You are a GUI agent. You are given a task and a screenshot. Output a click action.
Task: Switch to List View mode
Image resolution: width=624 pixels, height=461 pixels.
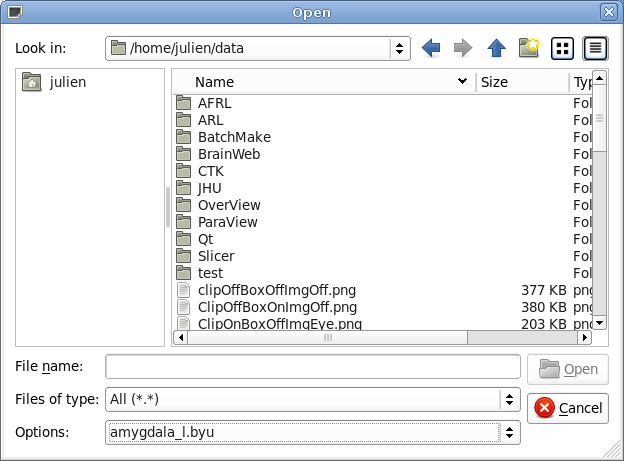[562, 48]
